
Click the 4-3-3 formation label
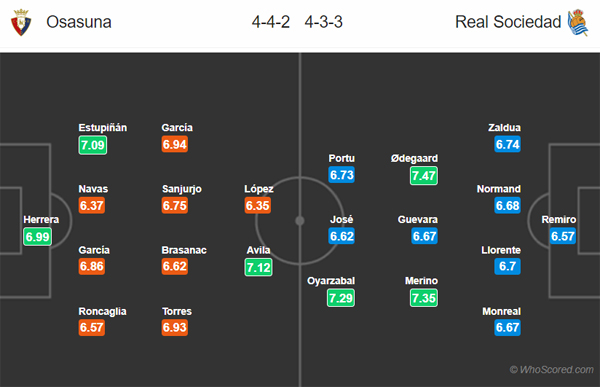[323, 22]
